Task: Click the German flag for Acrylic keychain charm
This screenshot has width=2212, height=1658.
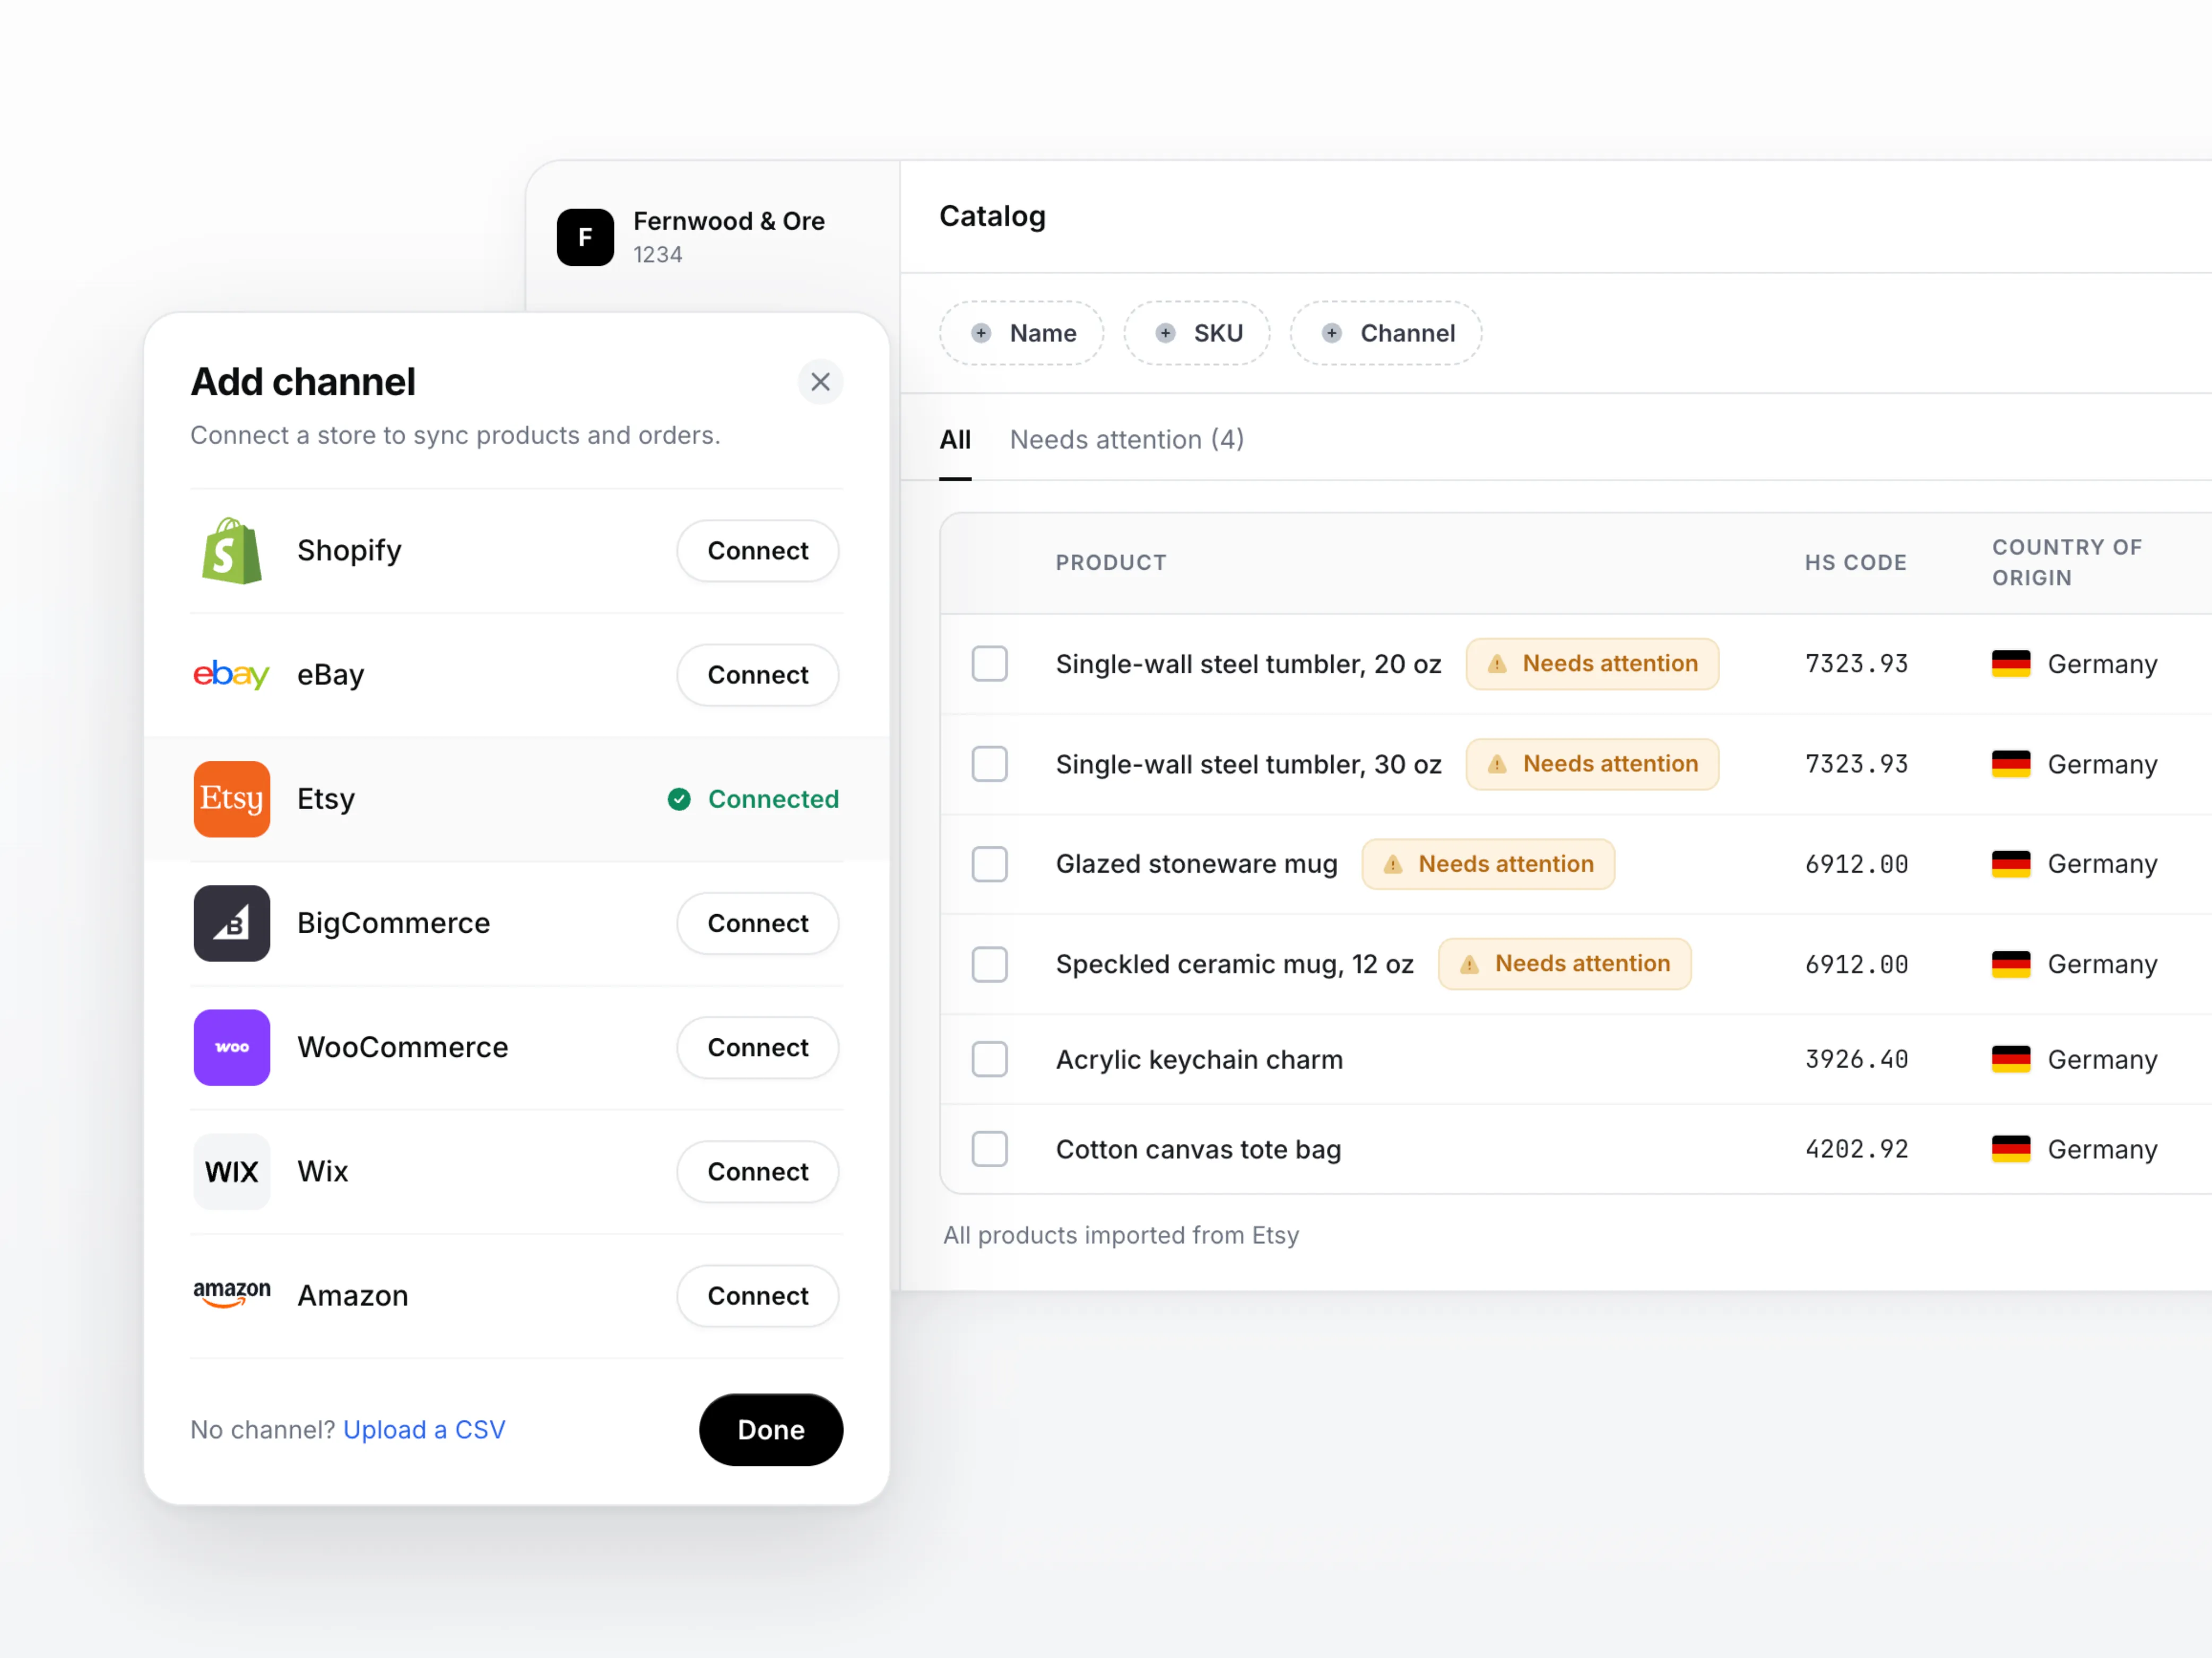Action: click(2010, 1059)
